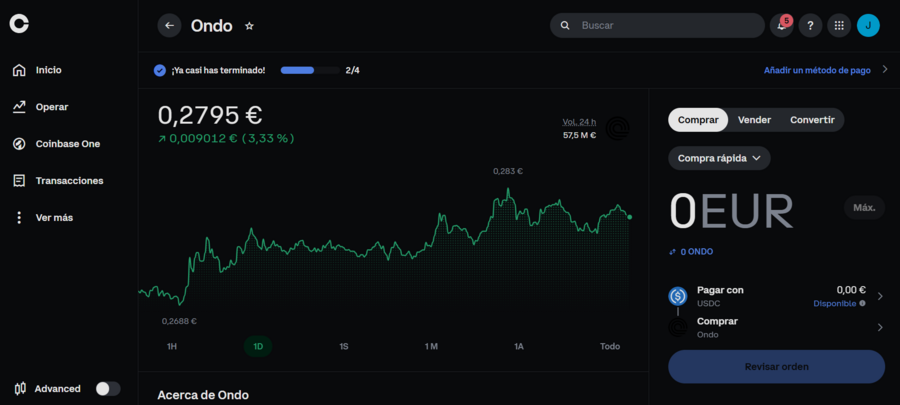
Task: Click the Disponible info icon
Action: tap(863, 303)
